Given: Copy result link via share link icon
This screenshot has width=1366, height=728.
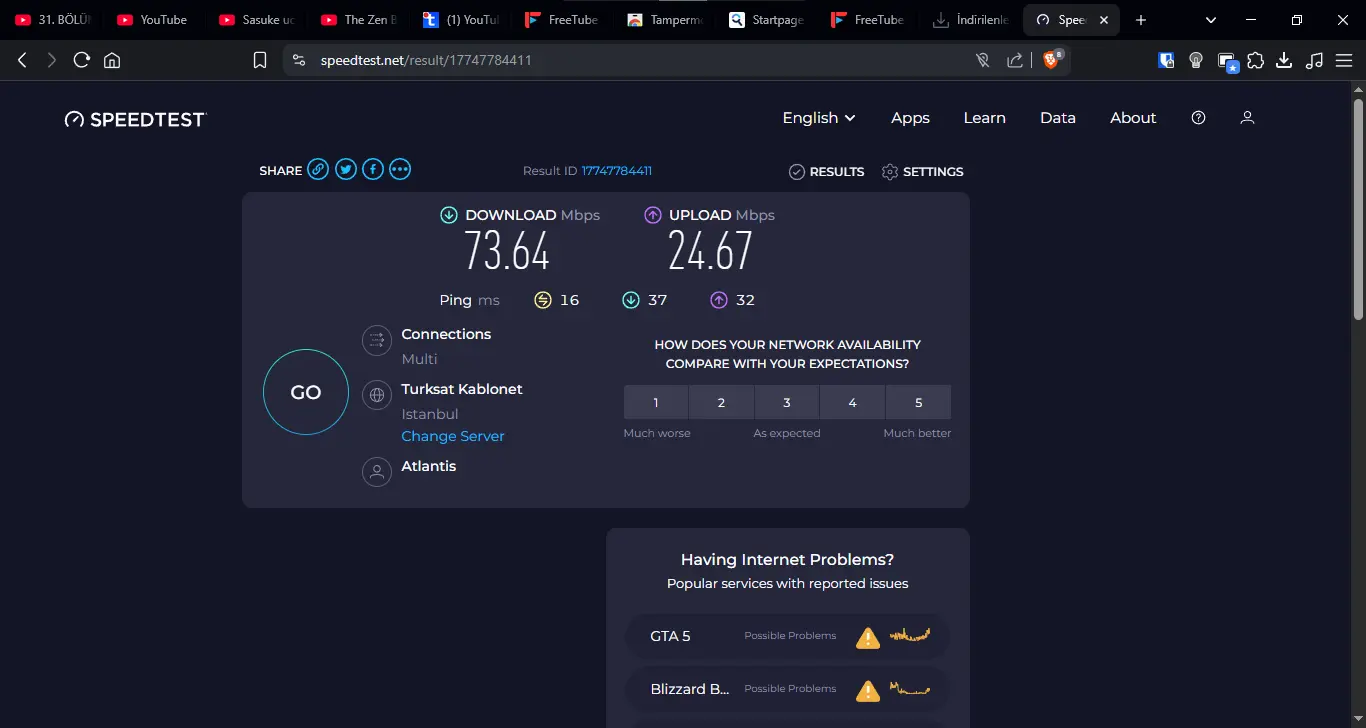Looking at the screenshot, I should 318,170.
